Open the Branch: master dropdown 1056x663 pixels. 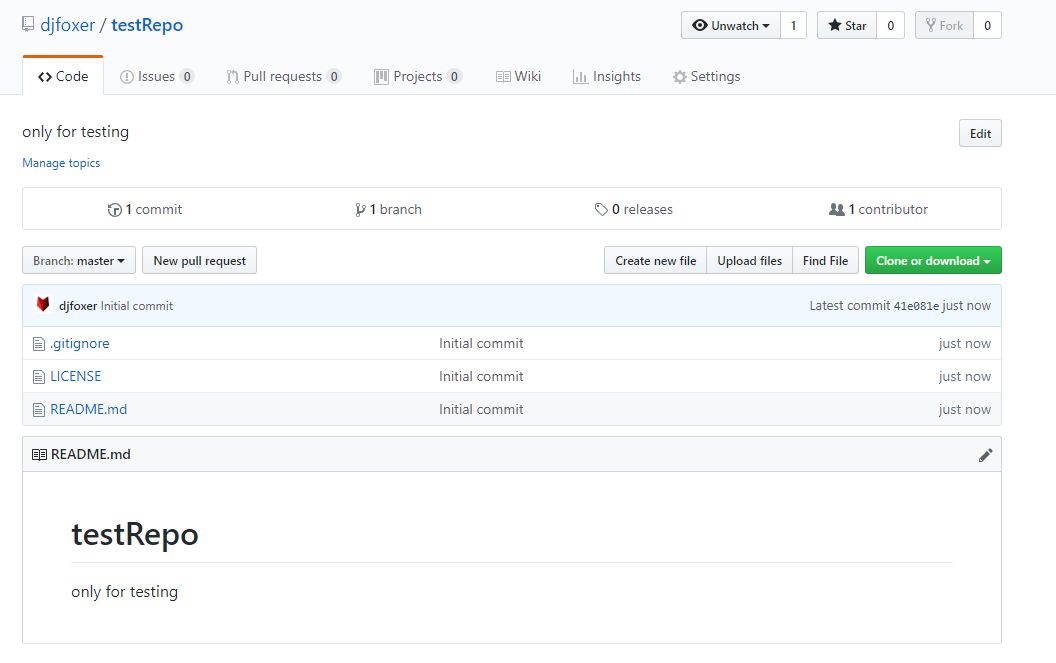click(79, 261)
